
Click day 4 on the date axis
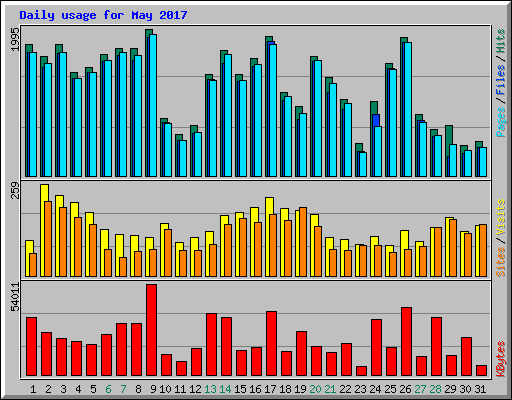pyautogui.click(x=78, y=389)
